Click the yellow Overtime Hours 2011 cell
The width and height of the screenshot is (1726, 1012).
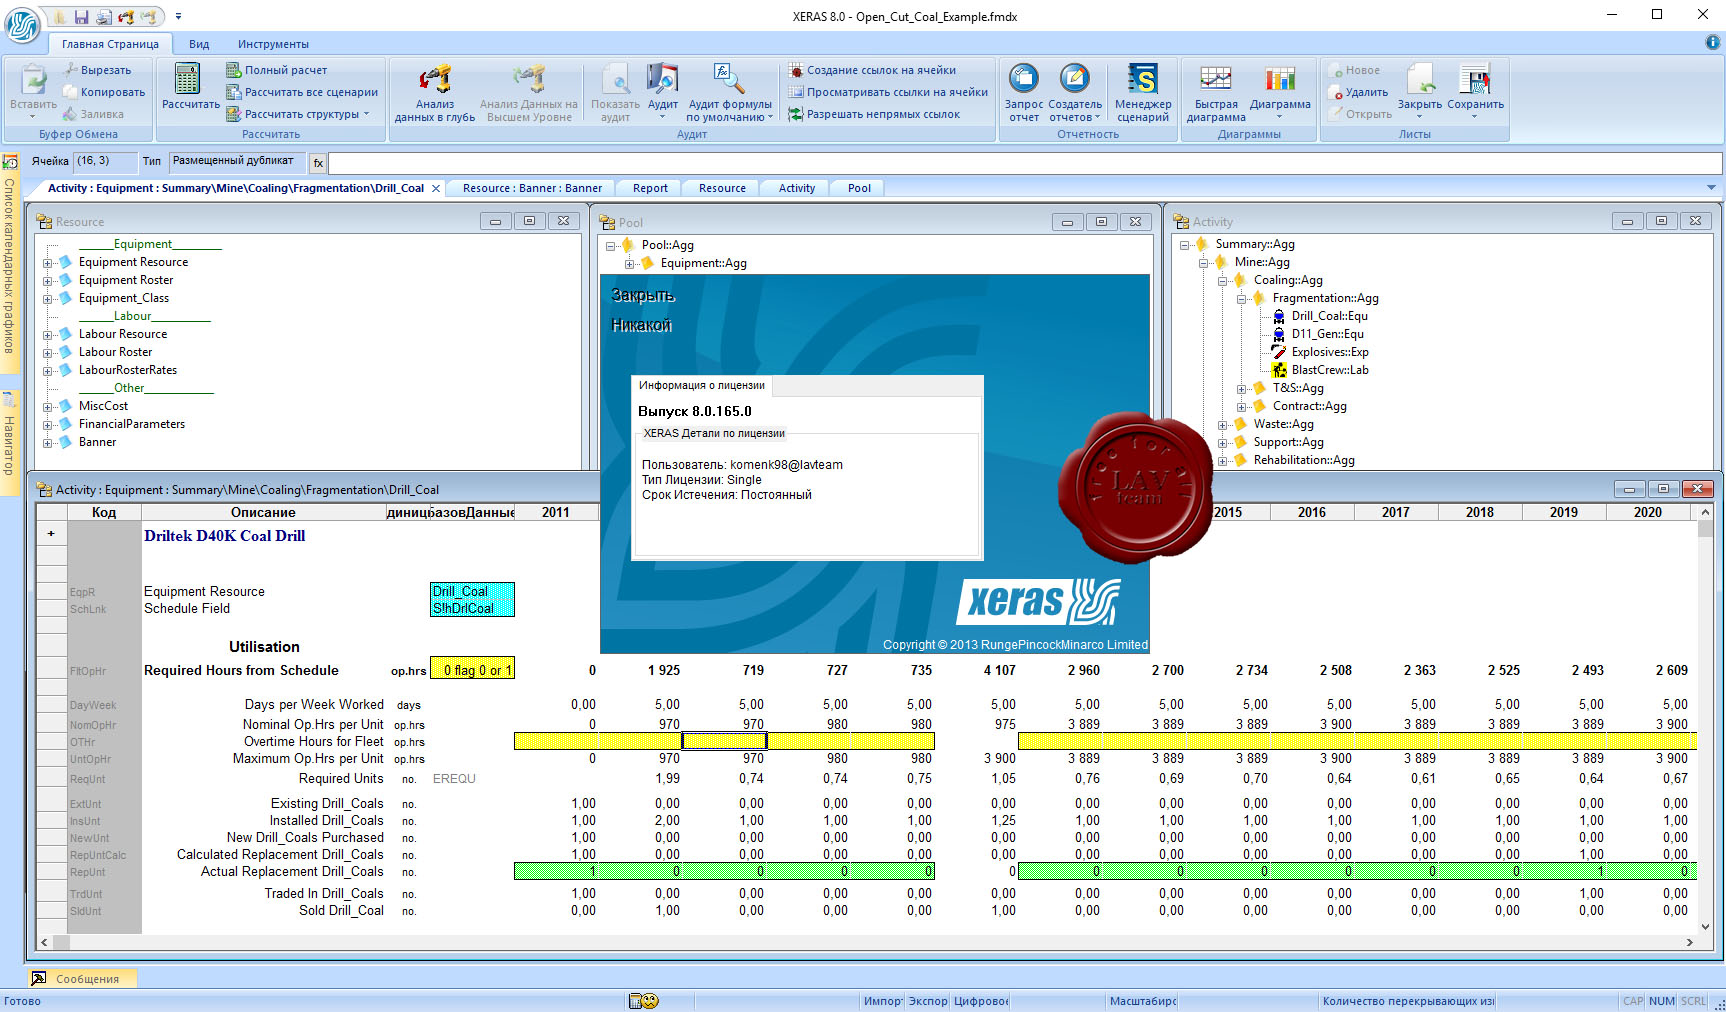coord(556,741)
